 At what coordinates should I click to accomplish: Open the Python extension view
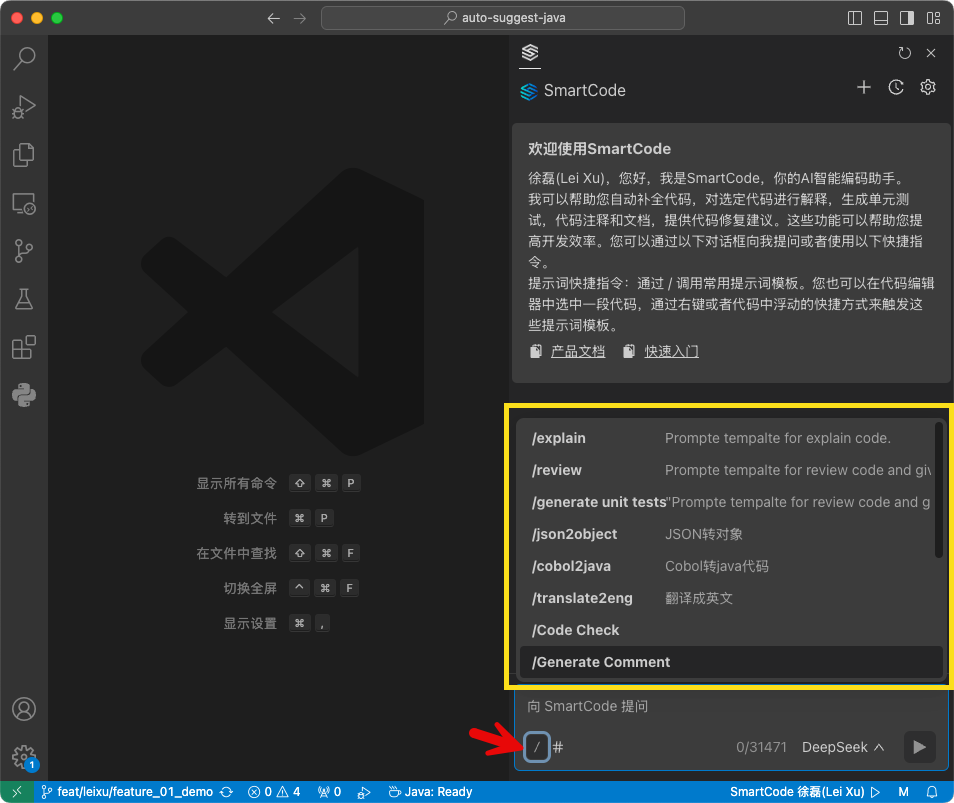pos(24,395)
